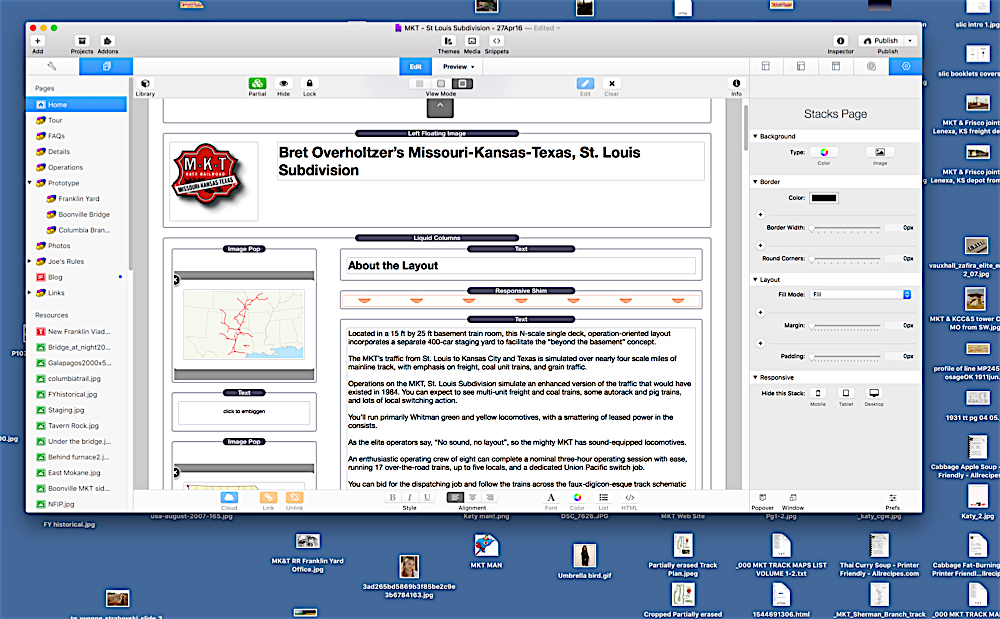Viewport: 1000px width, 619px height.
Task: Open the Projects icon
Action: click(82, 41)
